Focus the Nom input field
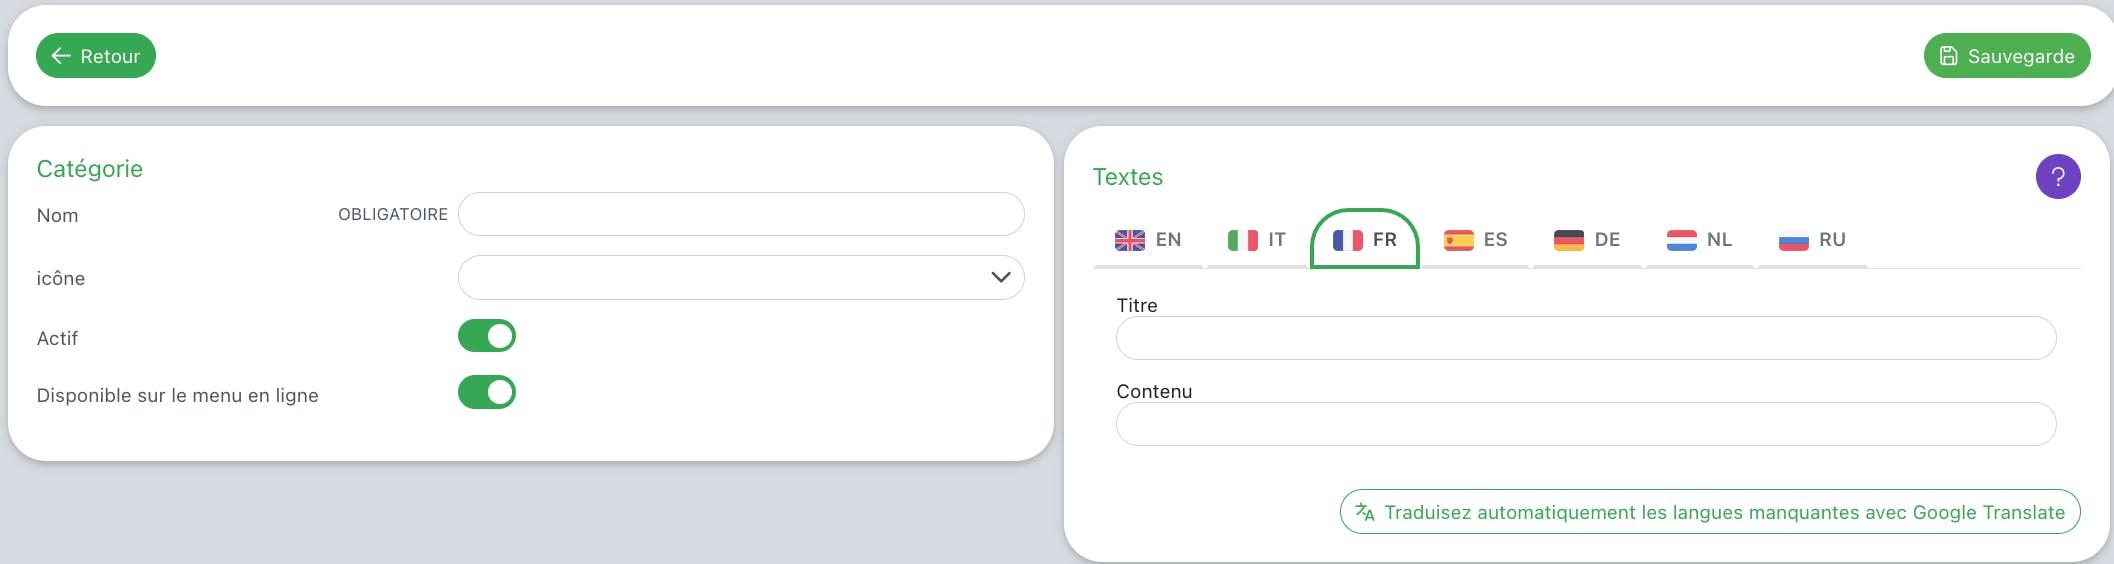 point(740,215)
